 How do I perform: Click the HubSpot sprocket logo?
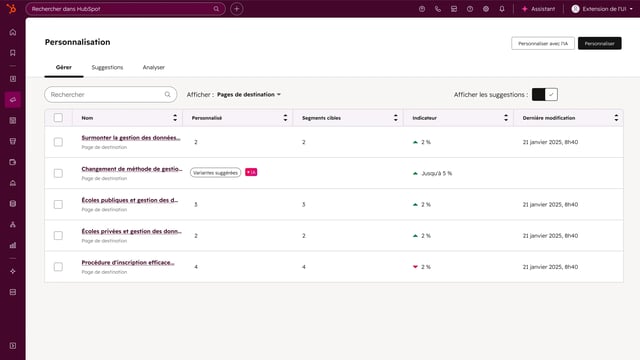point(12,9)
